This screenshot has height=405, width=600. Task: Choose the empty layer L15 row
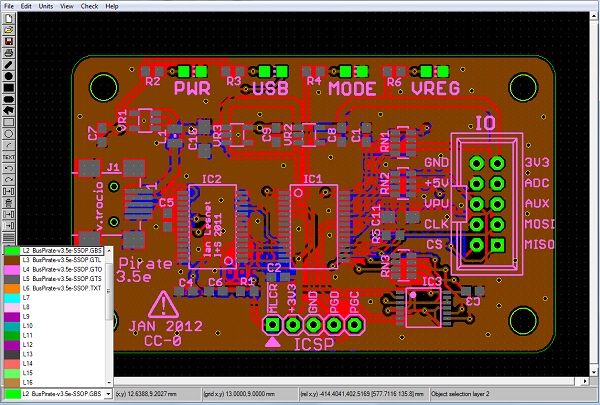[x=54, y=373]
